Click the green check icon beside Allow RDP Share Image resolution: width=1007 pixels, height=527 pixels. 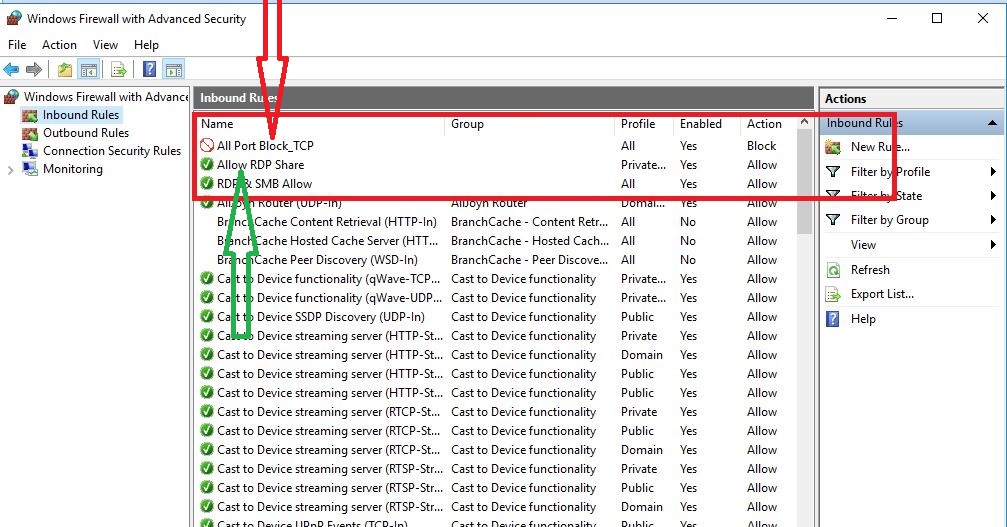pyautogui.click(x=207, y=164)
